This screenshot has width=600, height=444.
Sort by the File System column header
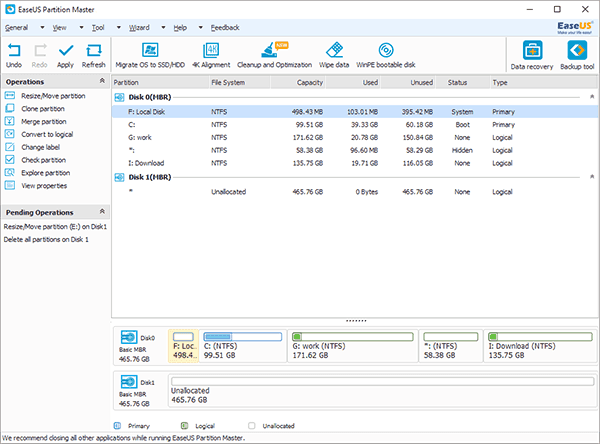(x=240, y=82)
